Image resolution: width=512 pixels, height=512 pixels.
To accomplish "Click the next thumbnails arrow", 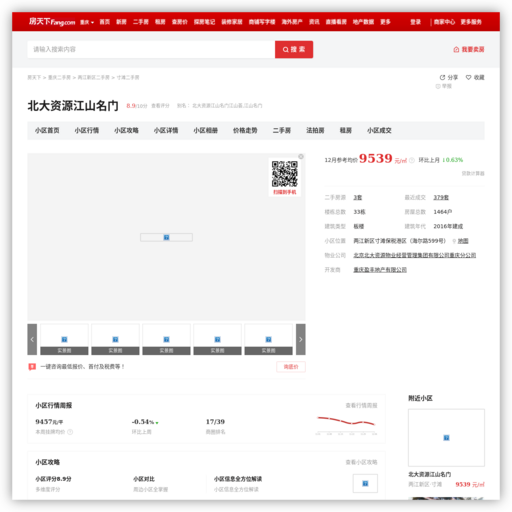I will coord(301,339).
